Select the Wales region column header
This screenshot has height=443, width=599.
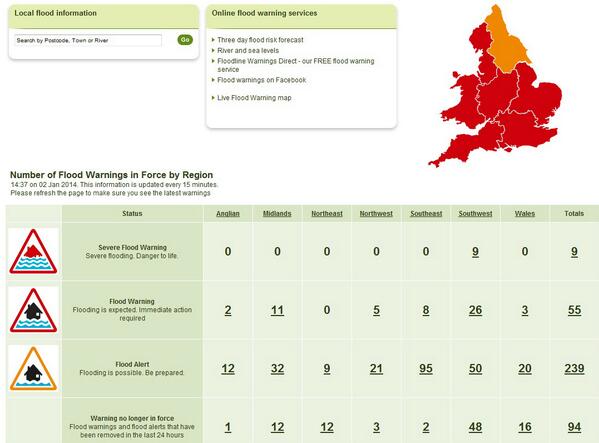(x=525, y=213)
